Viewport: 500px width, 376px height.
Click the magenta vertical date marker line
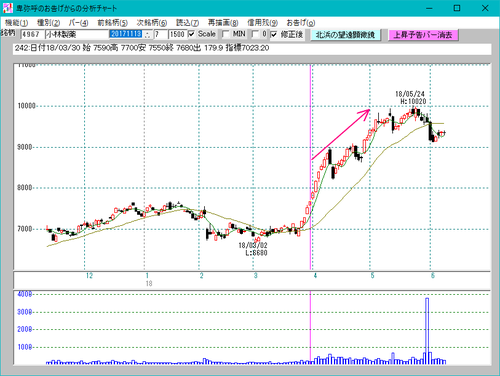(x=311, y=167)
